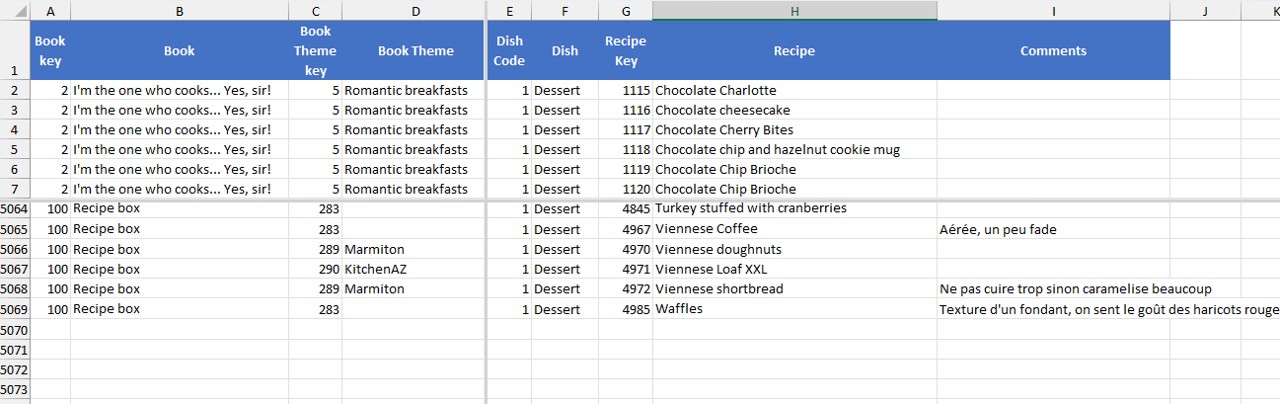Select the KitchenAZ book theme cell

pyautogui.click(x=415, y=269)
